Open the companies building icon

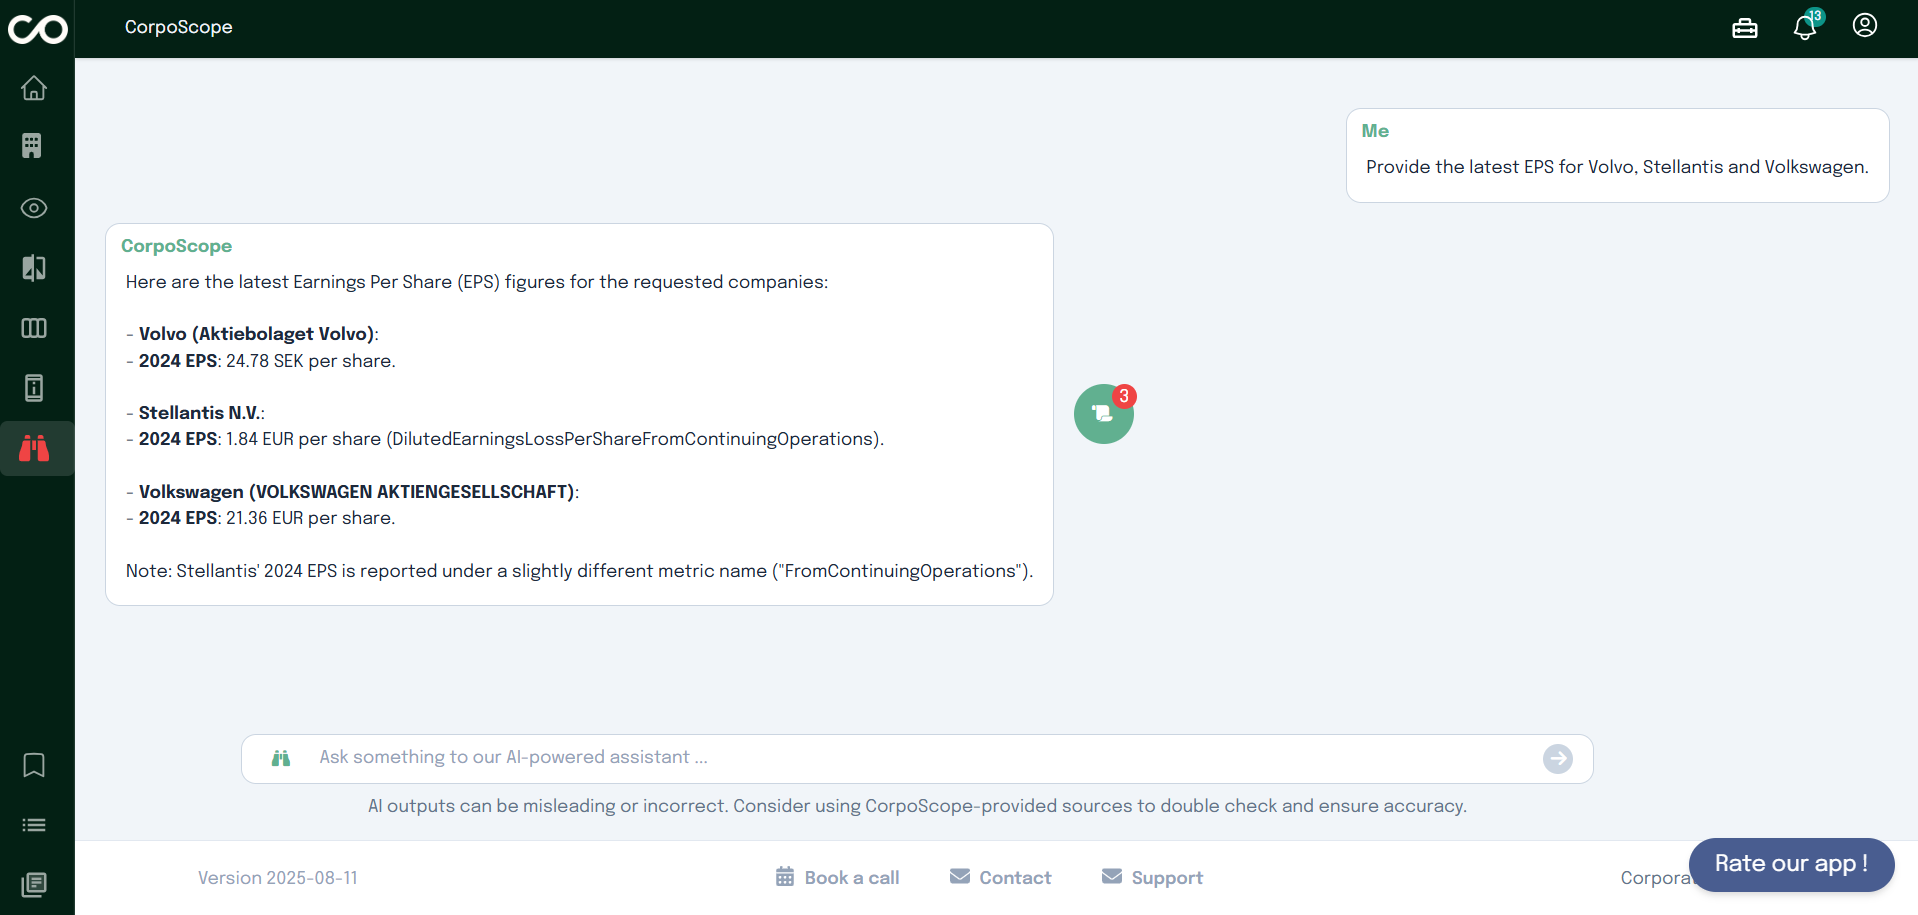click(32, 146)
